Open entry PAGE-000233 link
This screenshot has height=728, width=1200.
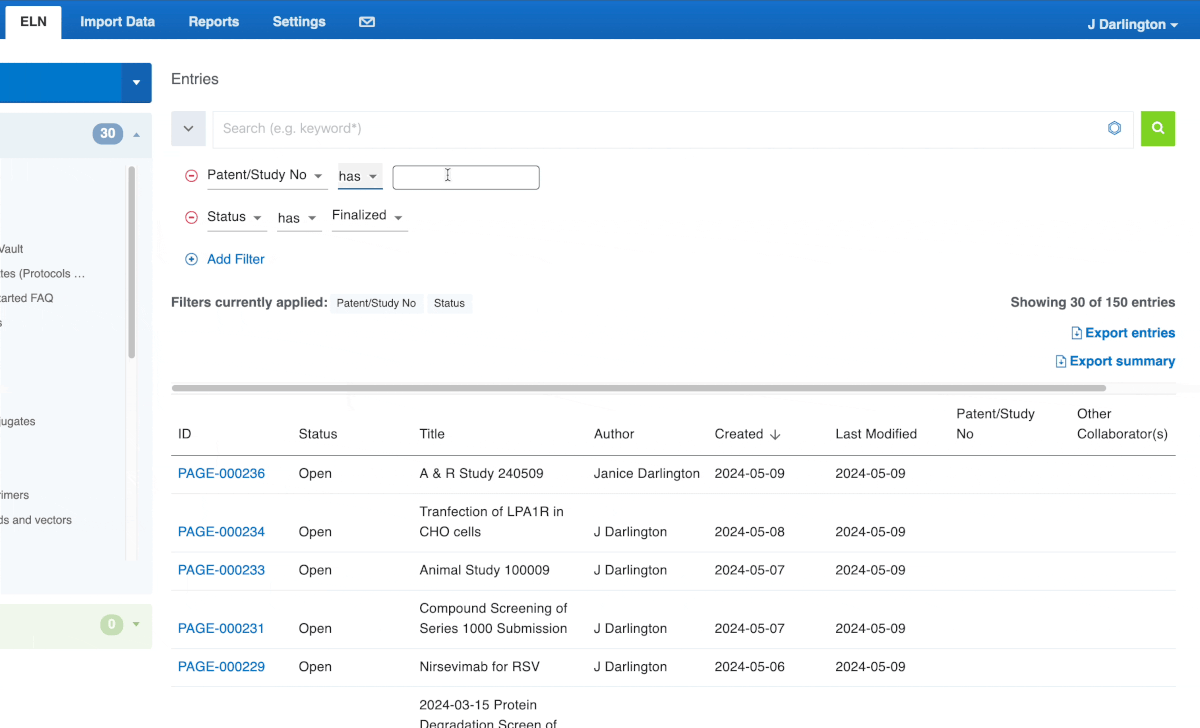point(221,570)
